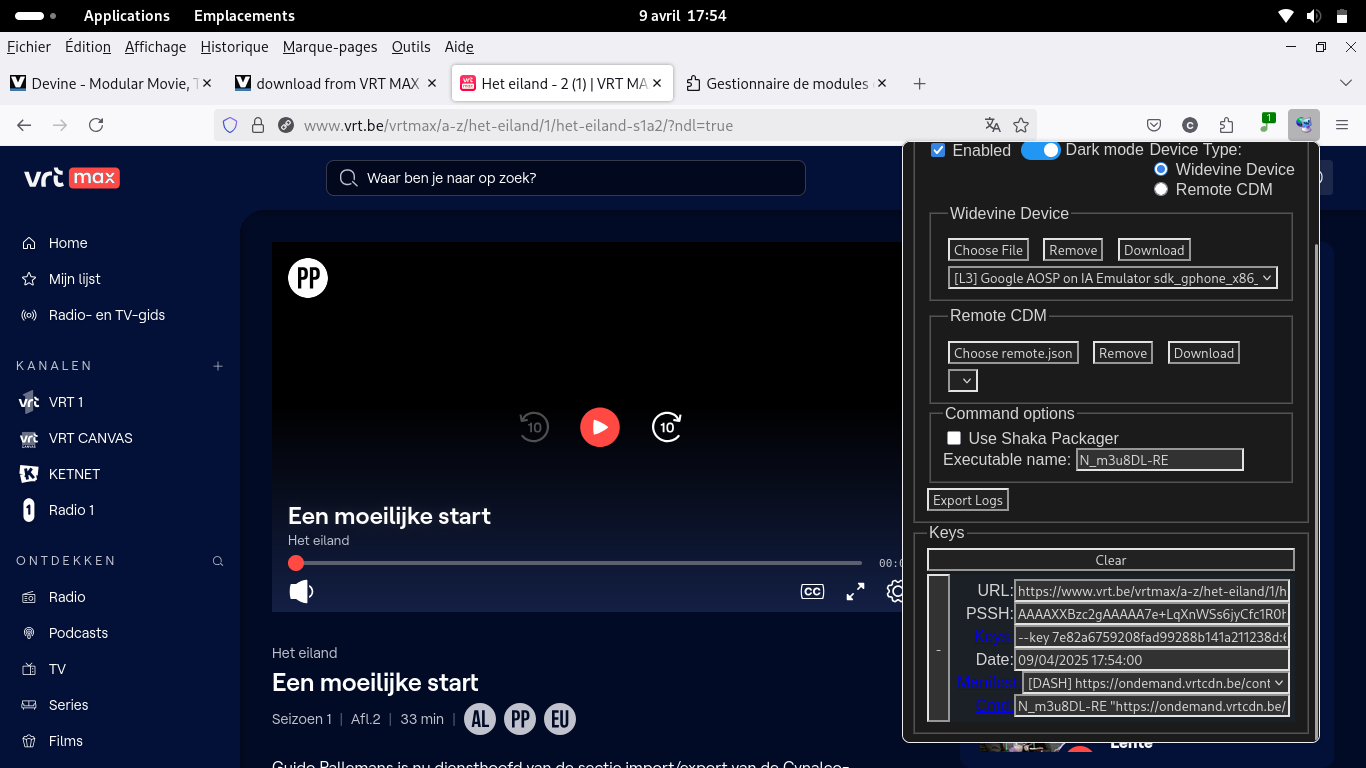The image size is (1366, 768).
Task: Download the Widevine Device file
Action: 1154,250
